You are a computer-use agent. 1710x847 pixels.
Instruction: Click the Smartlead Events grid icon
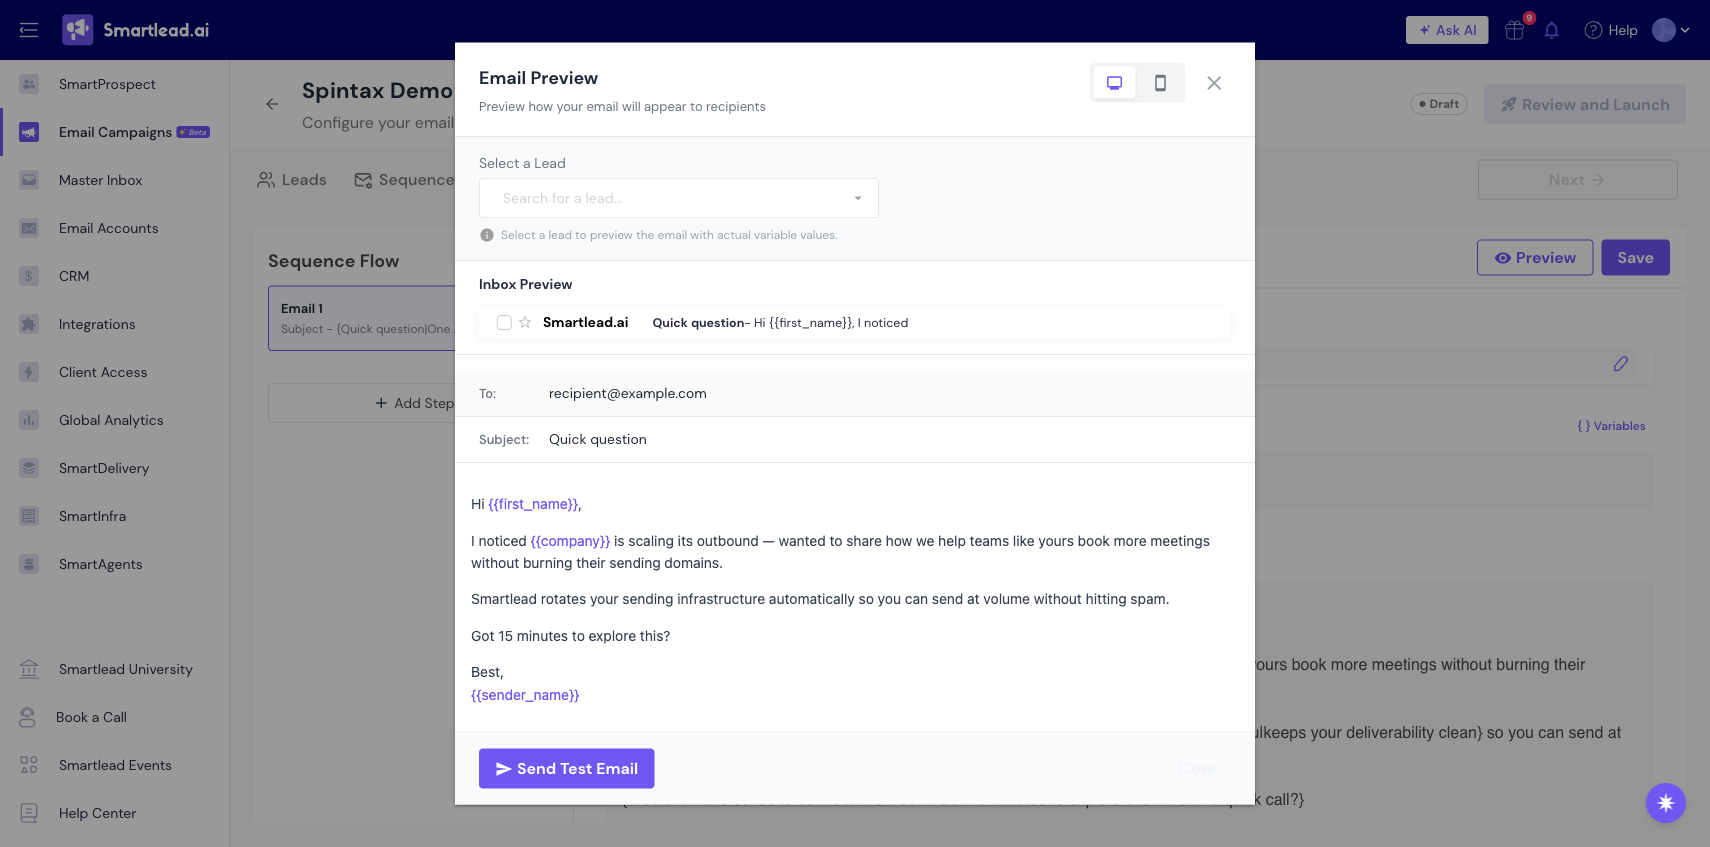[29, 765]
